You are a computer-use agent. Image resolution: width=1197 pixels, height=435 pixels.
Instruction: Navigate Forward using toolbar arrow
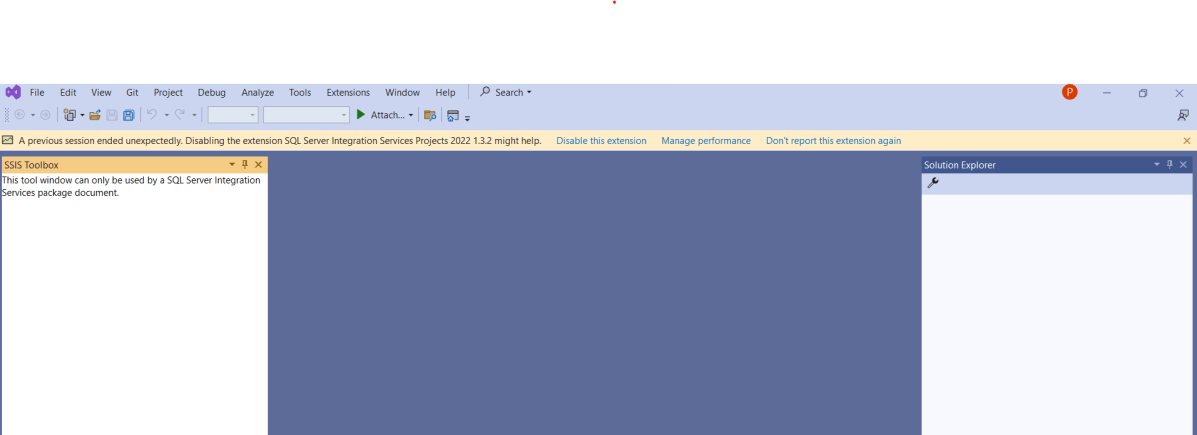45,115
